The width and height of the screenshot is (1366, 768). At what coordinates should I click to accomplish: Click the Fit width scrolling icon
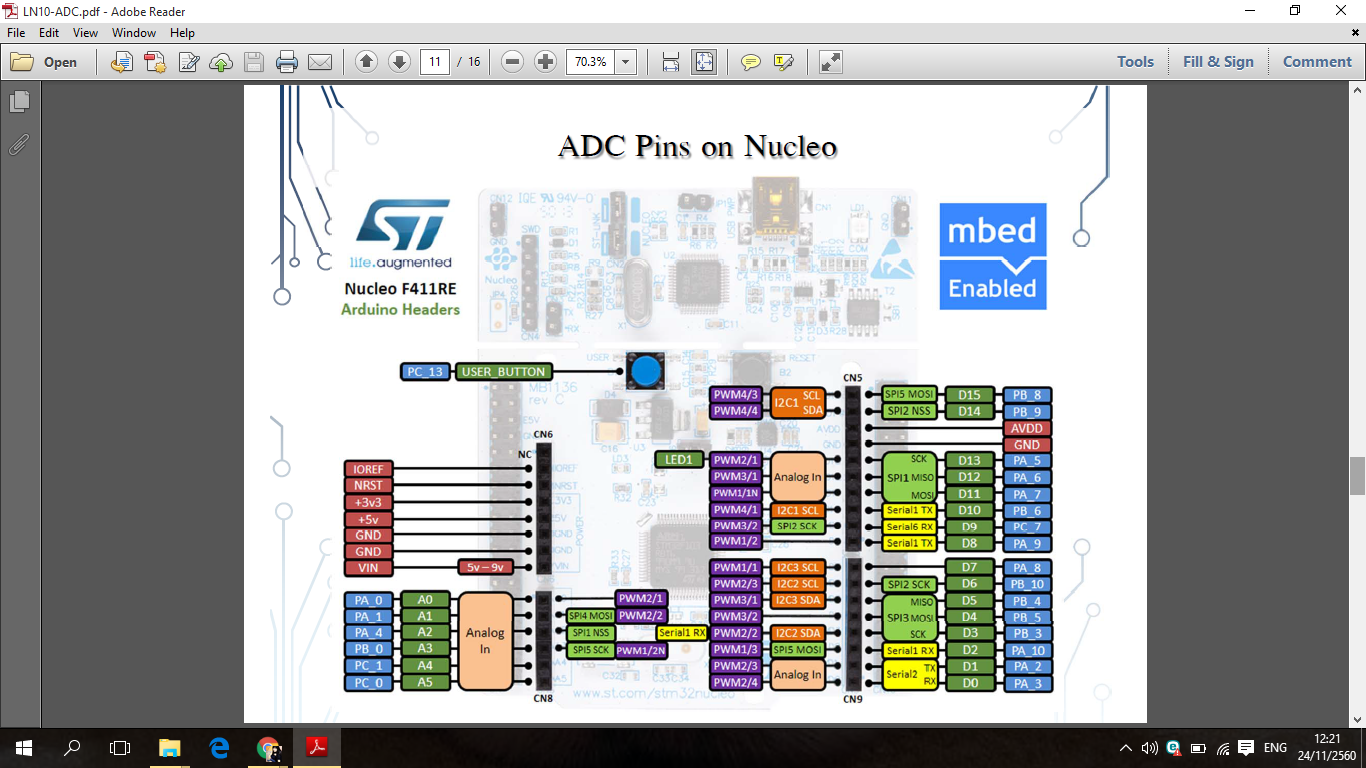coord(671,62)
